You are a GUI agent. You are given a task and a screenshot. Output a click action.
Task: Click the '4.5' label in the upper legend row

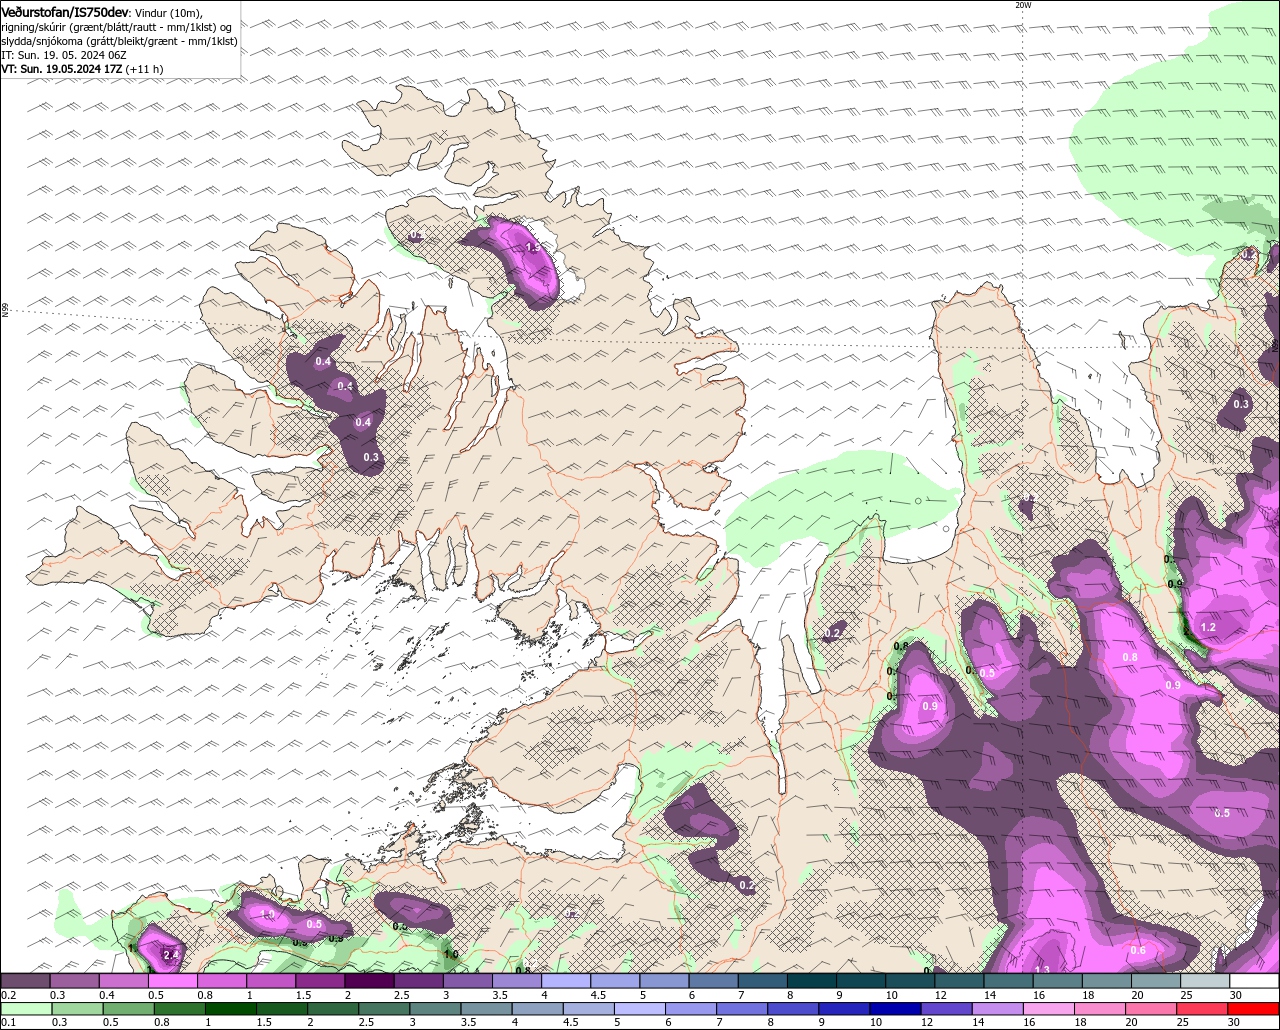point(598,996)
